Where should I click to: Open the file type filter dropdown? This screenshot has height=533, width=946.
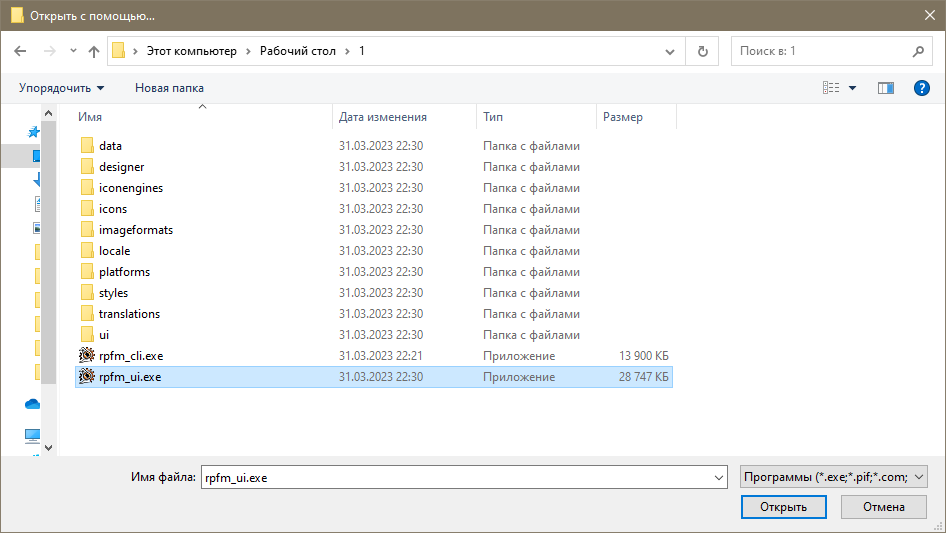[833, 477]
